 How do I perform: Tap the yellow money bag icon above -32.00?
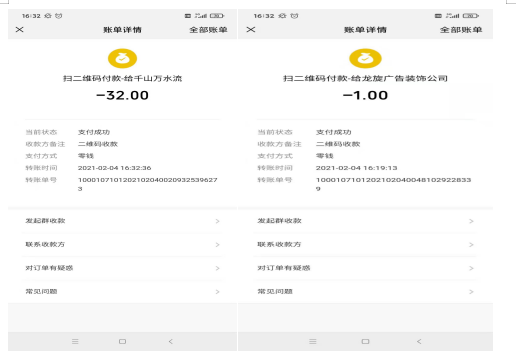pyautogui.click(x=122, y=58)
